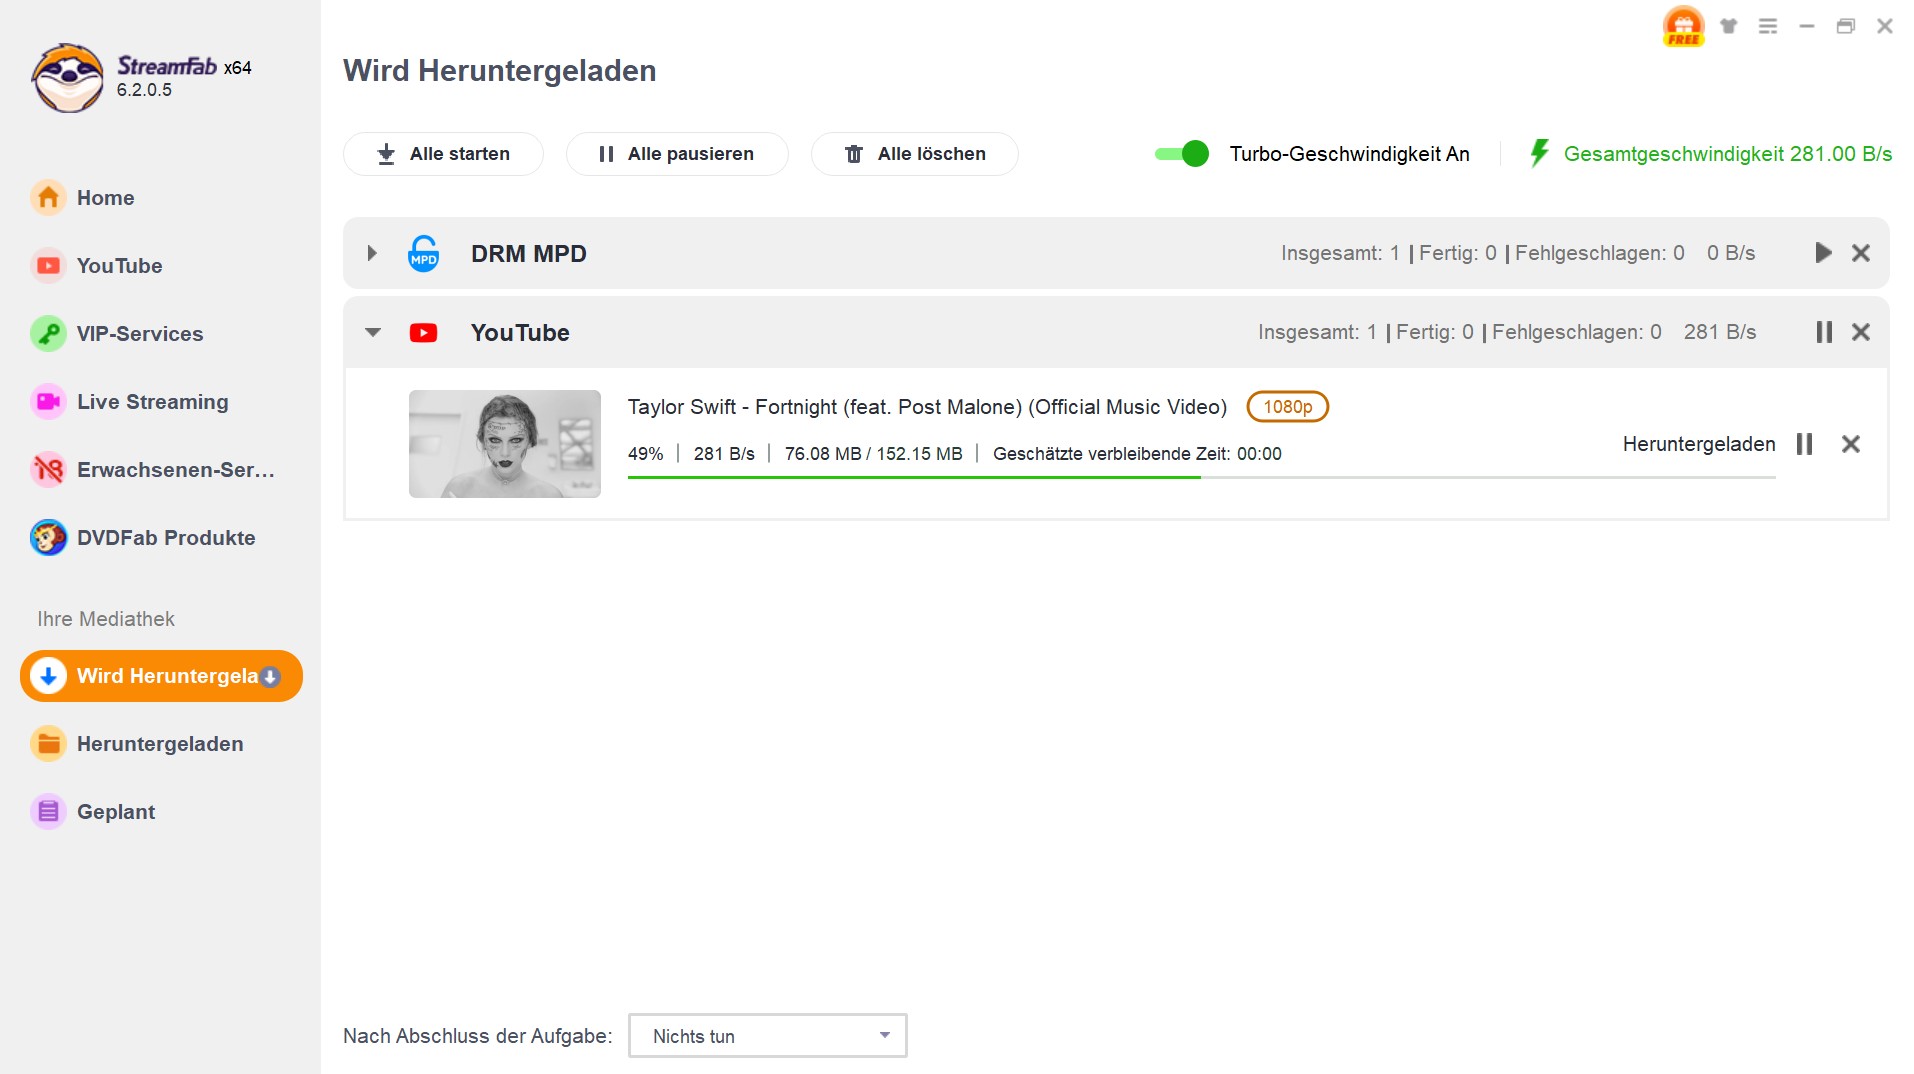This screenshot has height=1074, width=1914.
Task: Click the Ihre Mediathek heading
Action: [106, 619]
